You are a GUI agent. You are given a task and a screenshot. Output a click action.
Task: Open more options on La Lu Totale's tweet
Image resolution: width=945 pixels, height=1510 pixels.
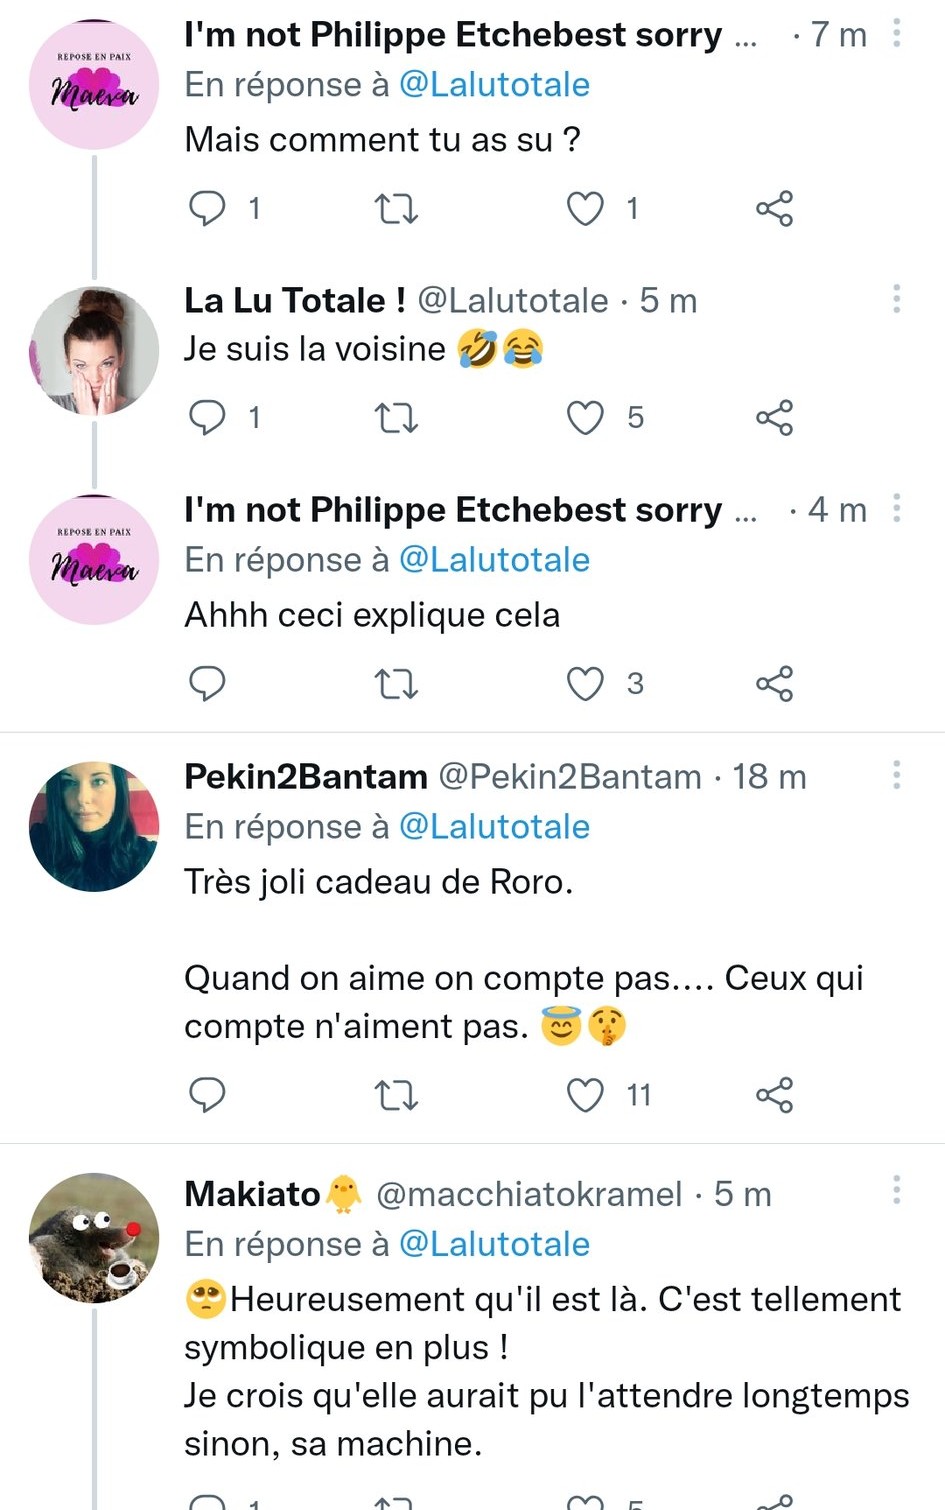(x=897, y=298)
